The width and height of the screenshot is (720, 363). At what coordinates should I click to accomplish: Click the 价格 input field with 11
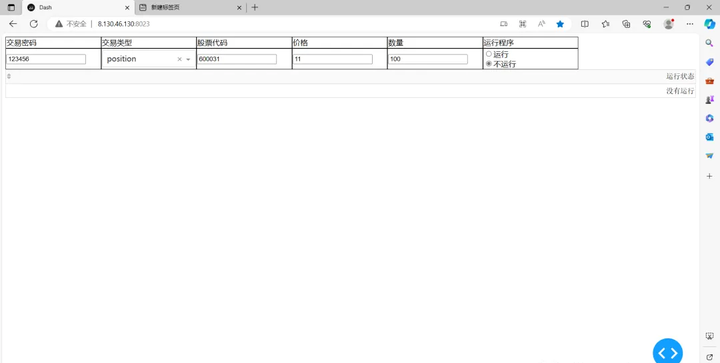click(x=333, y=59)
